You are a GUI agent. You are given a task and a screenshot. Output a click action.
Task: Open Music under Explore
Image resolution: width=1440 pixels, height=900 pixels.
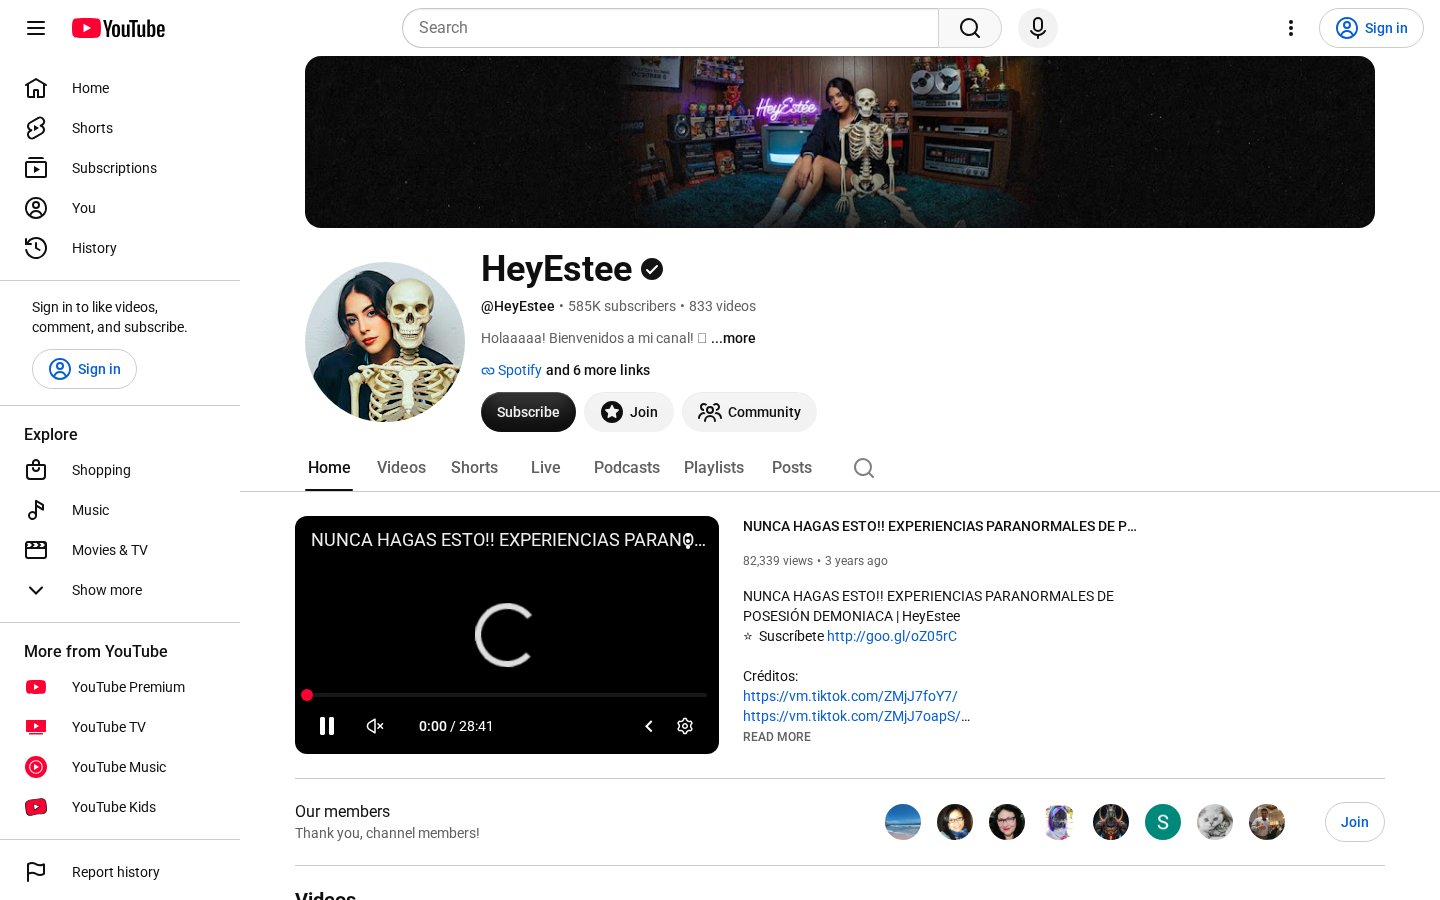[x=120, y=510]
